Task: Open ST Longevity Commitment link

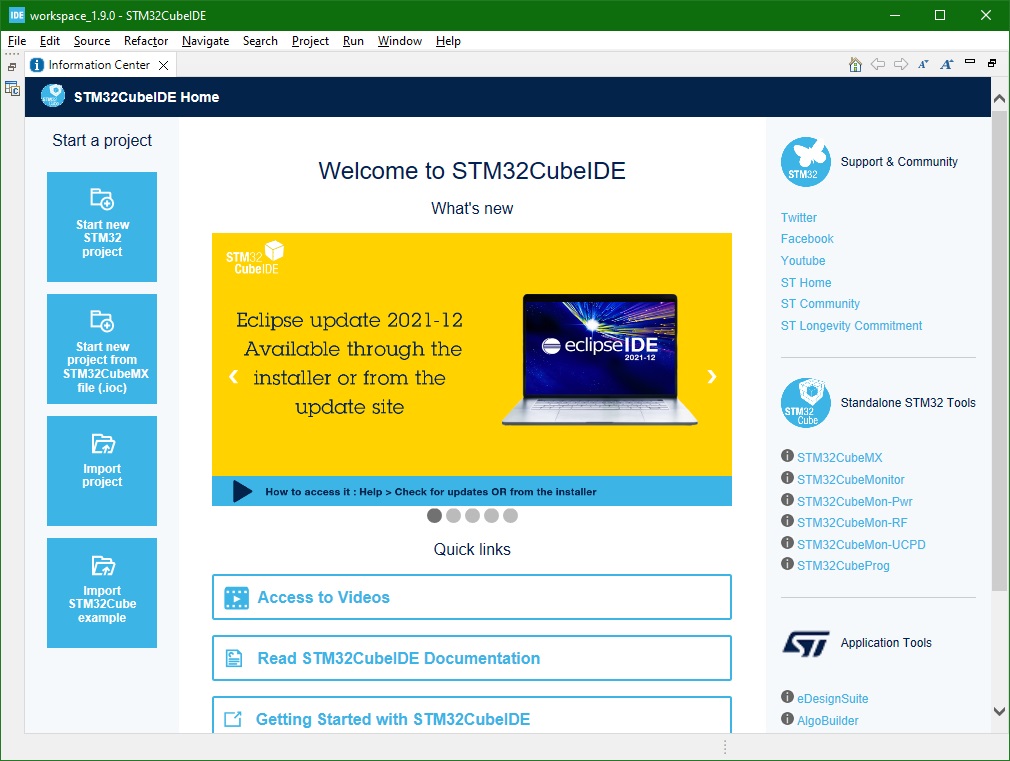Action: pos(851,326)
